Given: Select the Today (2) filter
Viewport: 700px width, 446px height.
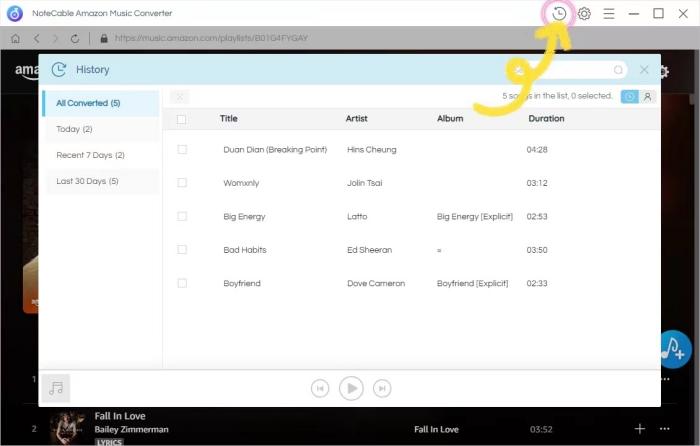Looking at the screenshot, I should pos(102,129).
